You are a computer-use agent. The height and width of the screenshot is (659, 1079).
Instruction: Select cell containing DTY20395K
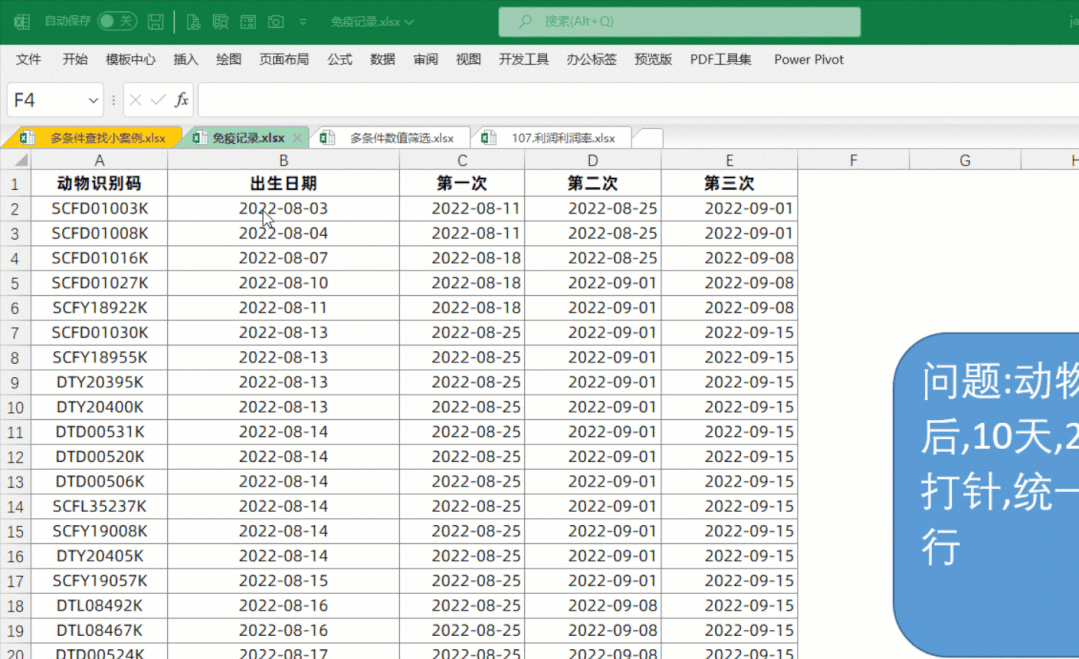tap(99, 382)
